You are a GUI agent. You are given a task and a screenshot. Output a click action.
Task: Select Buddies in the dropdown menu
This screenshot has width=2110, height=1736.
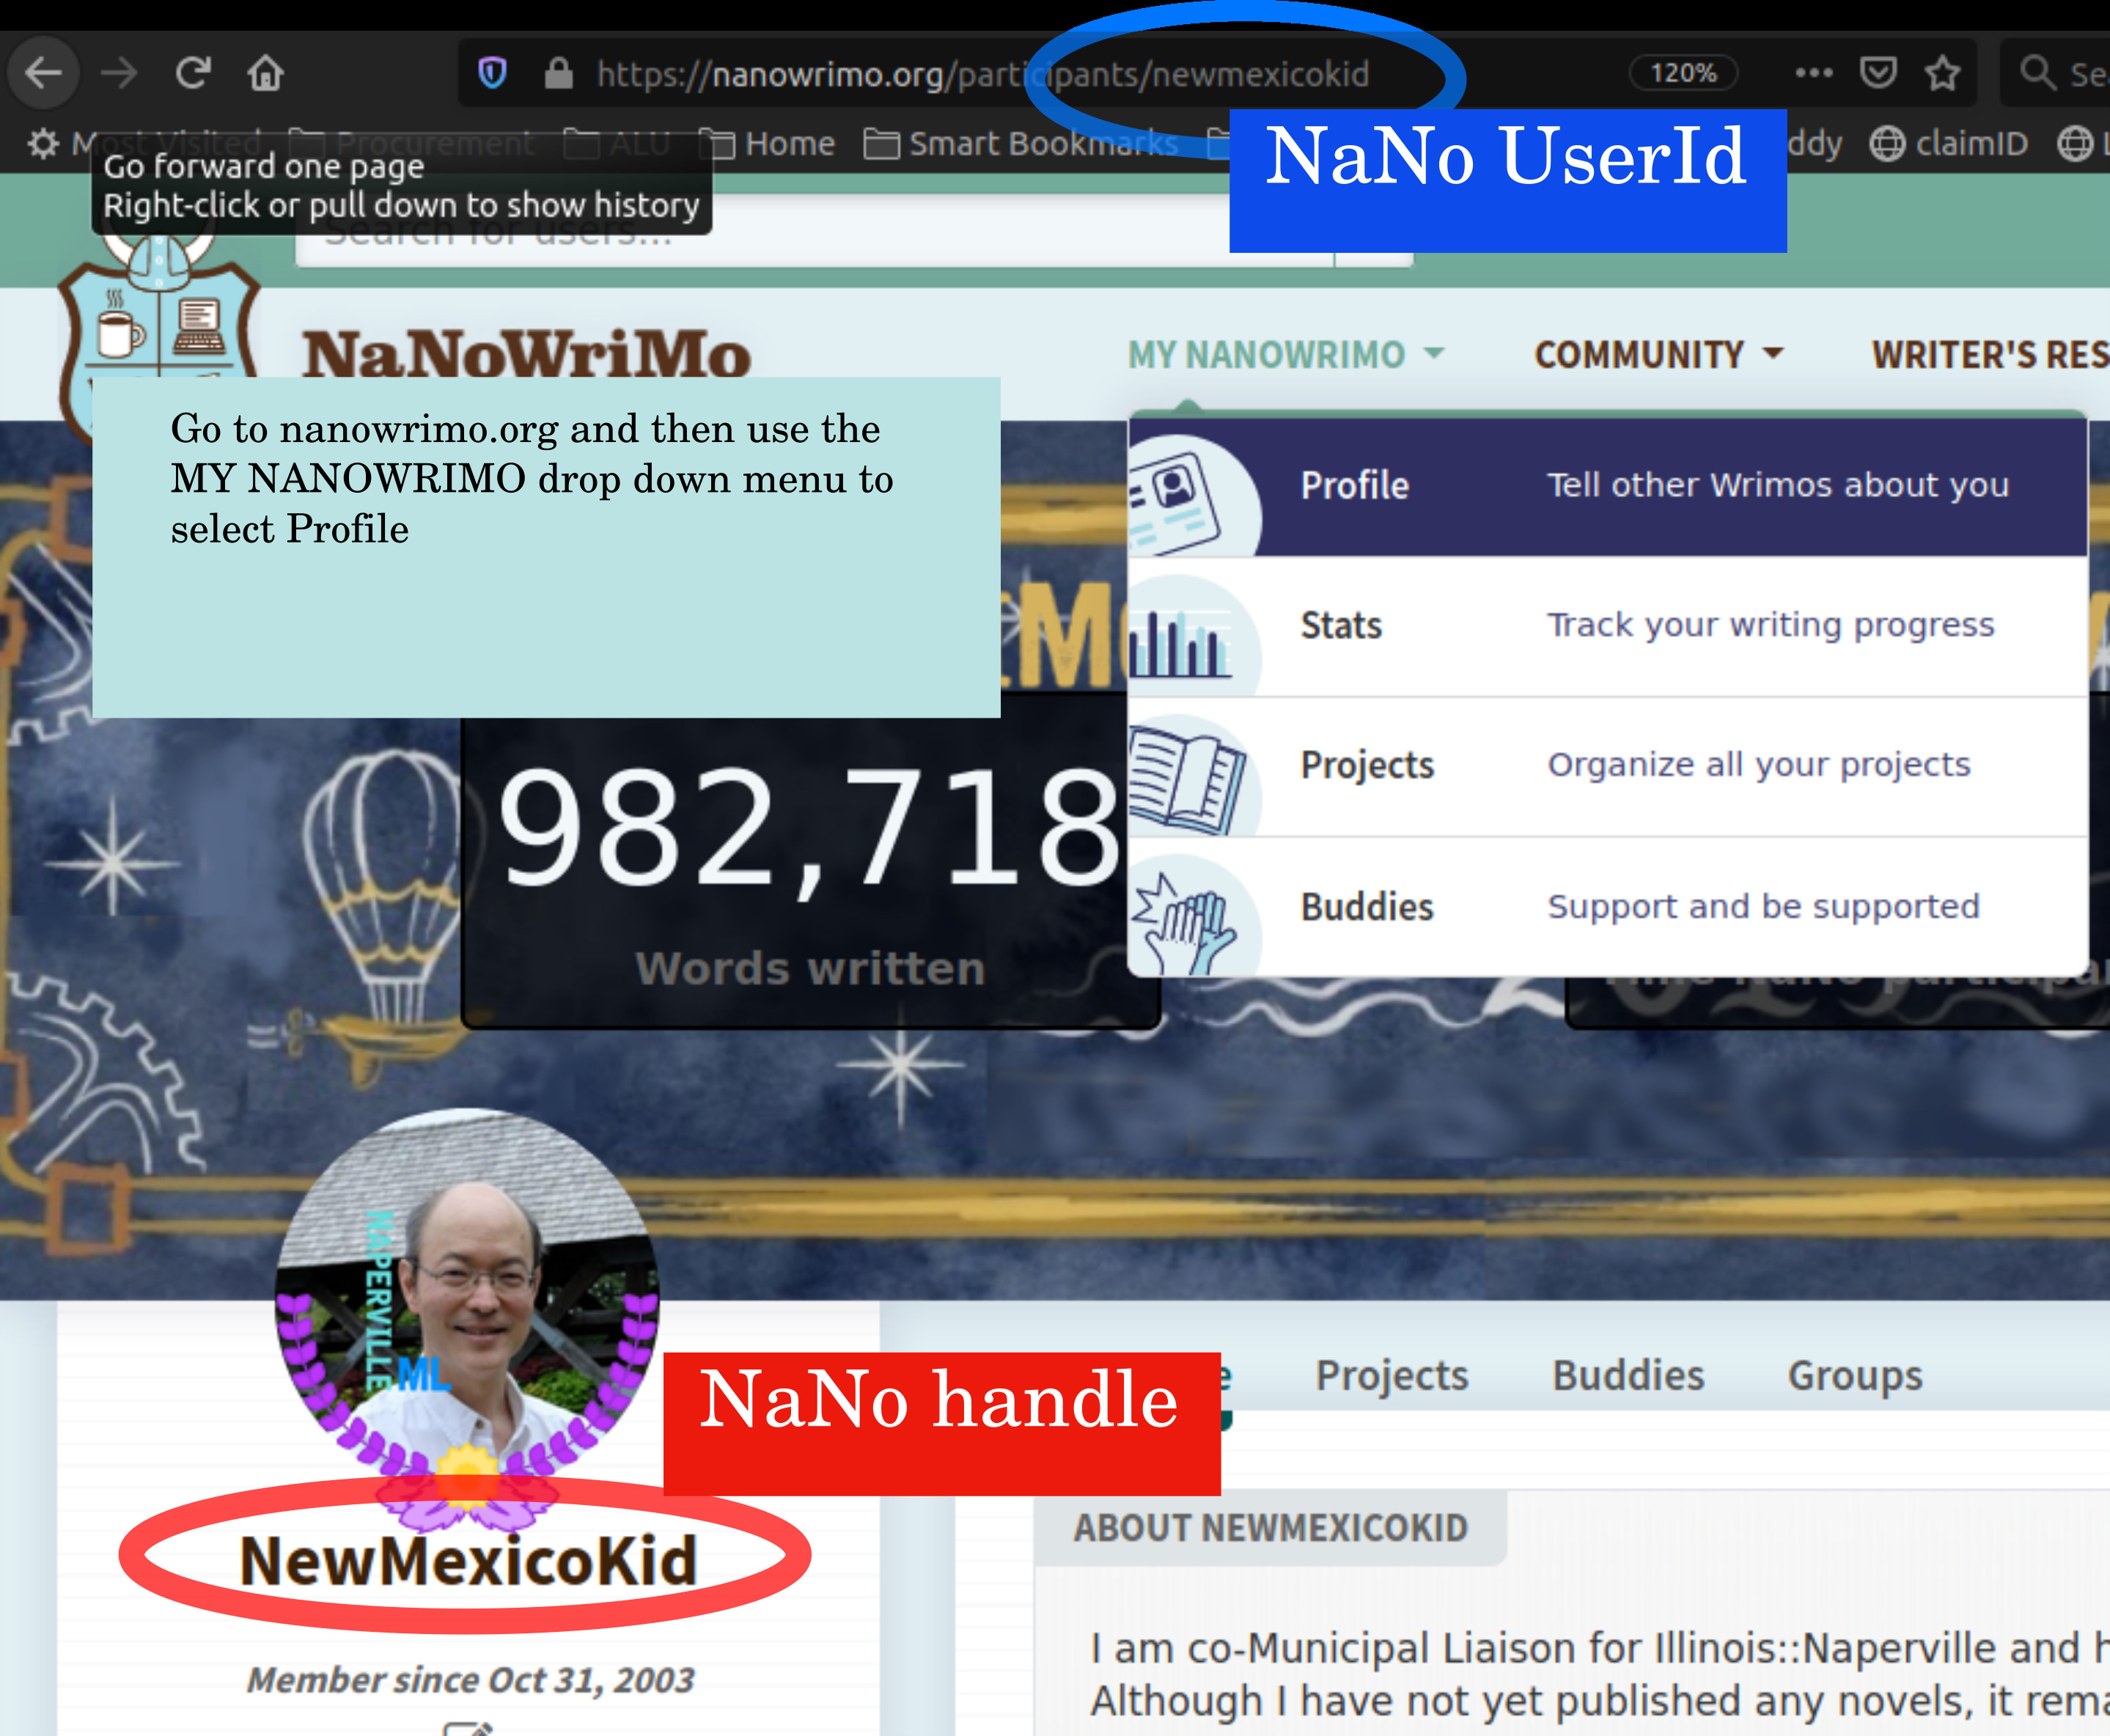click(x=1607, y=907)
